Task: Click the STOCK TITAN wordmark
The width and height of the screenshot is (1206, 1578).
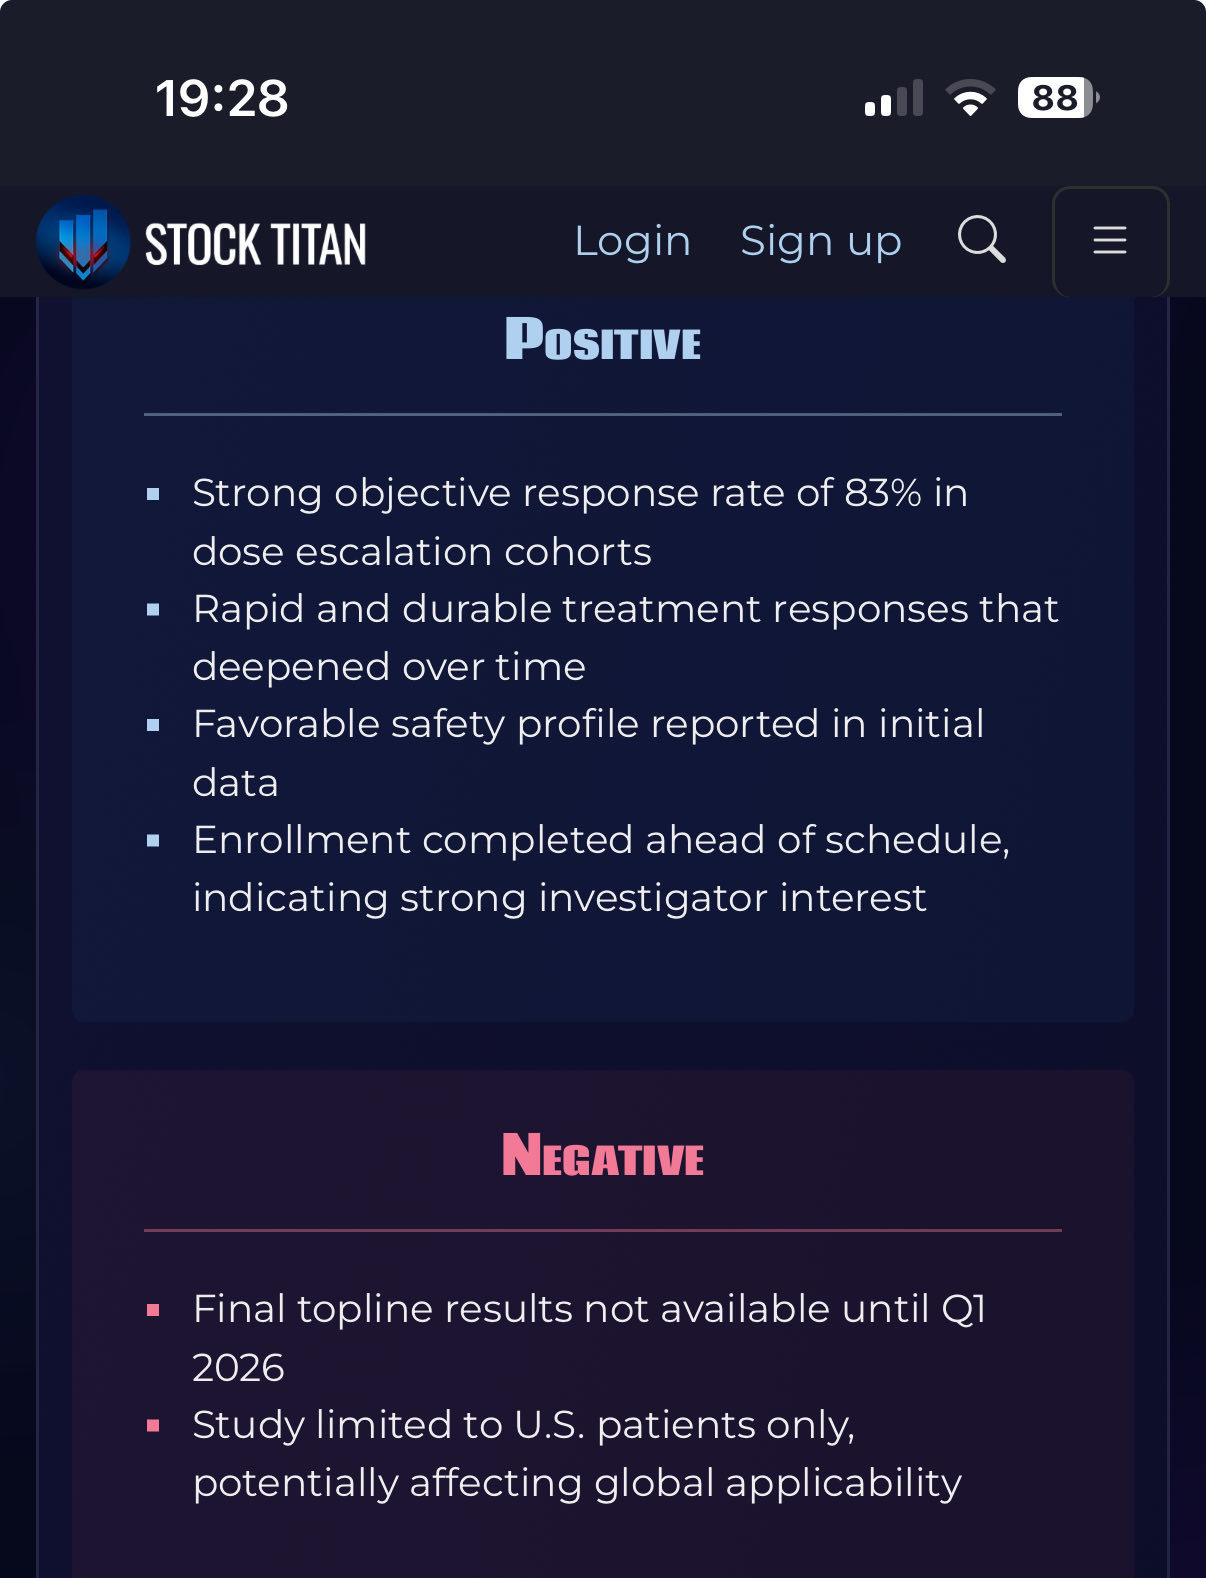Action: tap(256, 244)
